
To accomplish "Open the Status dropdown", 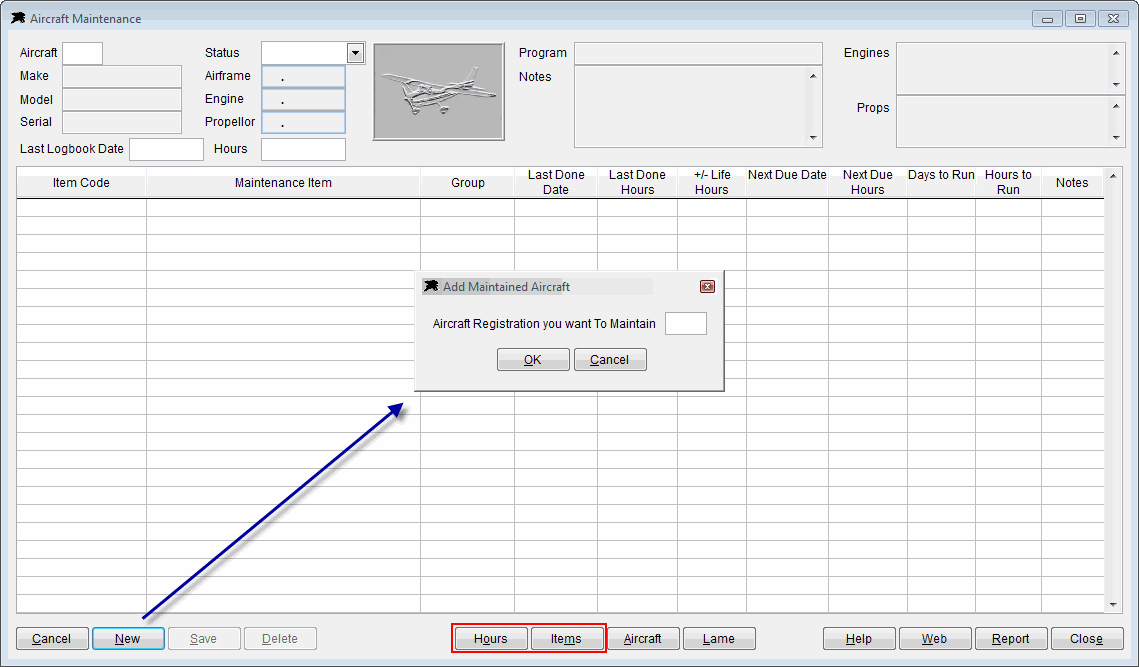I will [x=355, y=53].
